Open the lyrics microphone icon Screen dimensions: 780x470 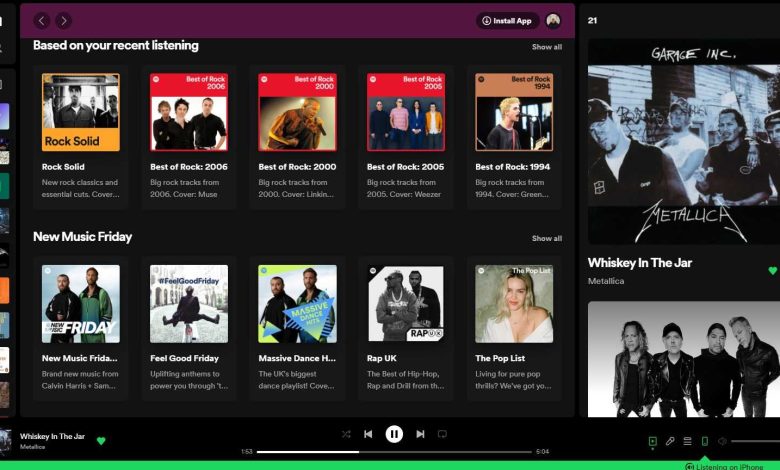[670, 441]
